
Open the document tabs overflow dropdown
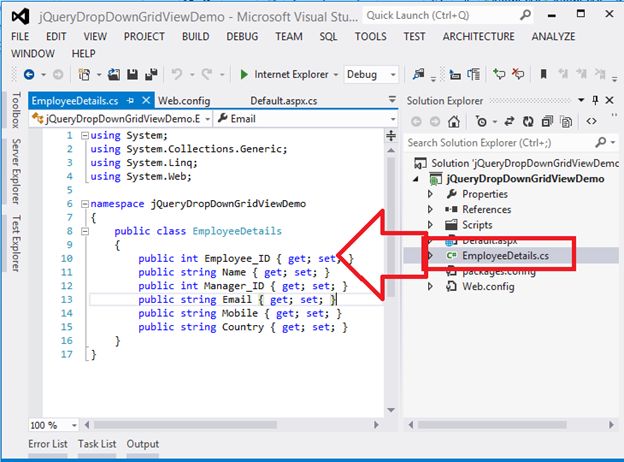[x=392, y=99]
